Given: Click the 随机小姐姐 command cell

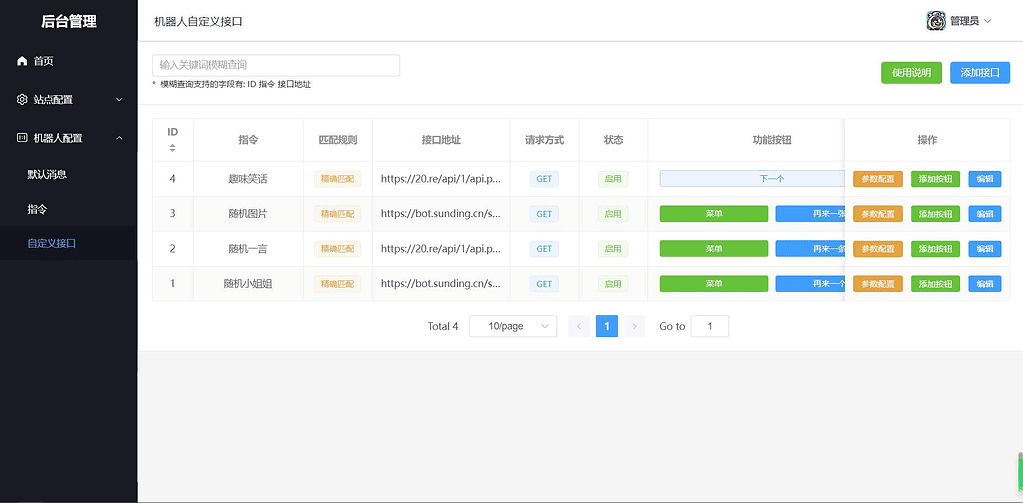Looking at the screenshot, I should [x=248, y=284].
